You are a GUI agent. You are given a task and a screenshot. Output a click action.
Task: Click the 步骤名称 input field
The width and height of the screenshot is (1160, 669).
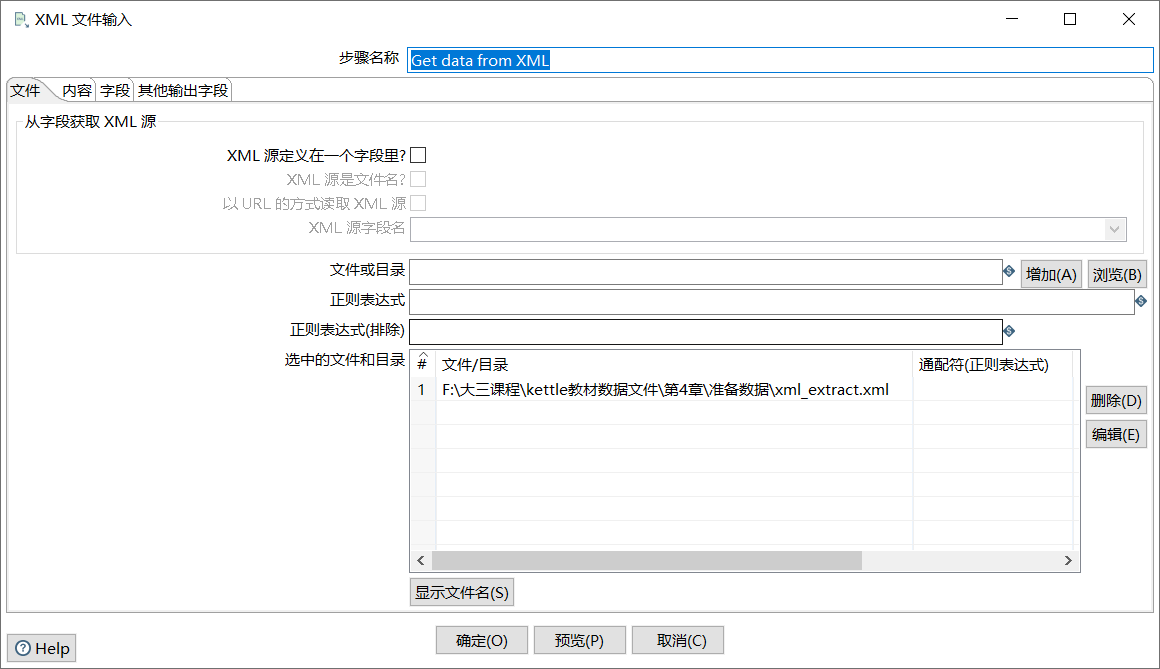780,60
